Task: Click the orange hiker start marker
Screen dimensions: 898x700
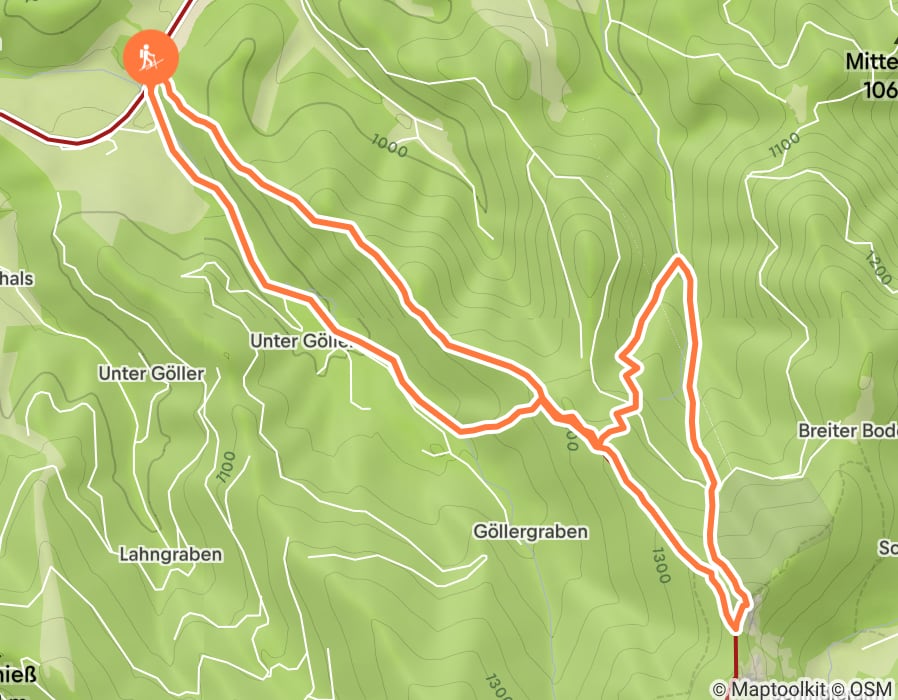Action: point(151,57)
